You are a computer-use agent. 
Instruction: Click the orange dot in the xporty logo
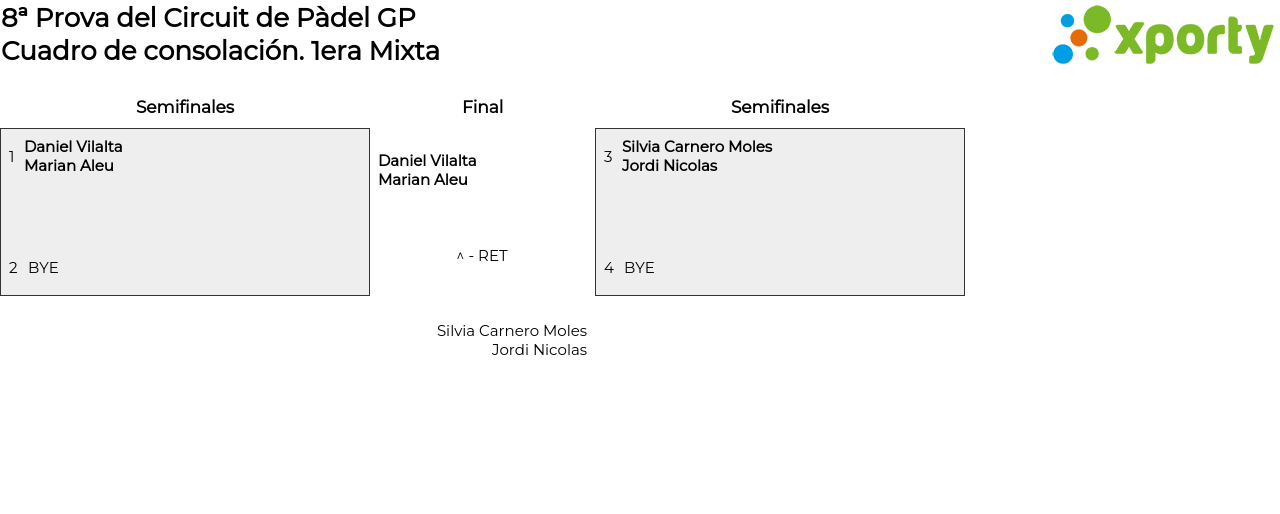coord(1078,38)
